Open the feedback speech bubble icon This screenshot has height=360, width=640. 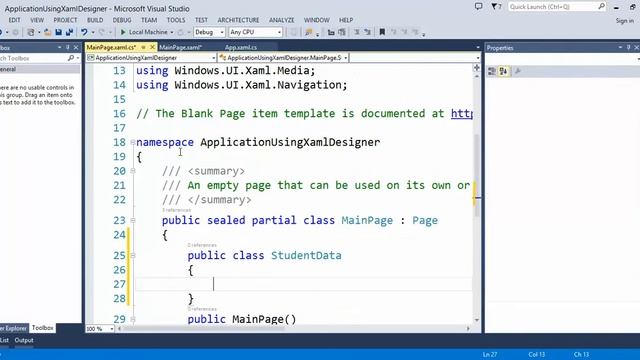478,7
